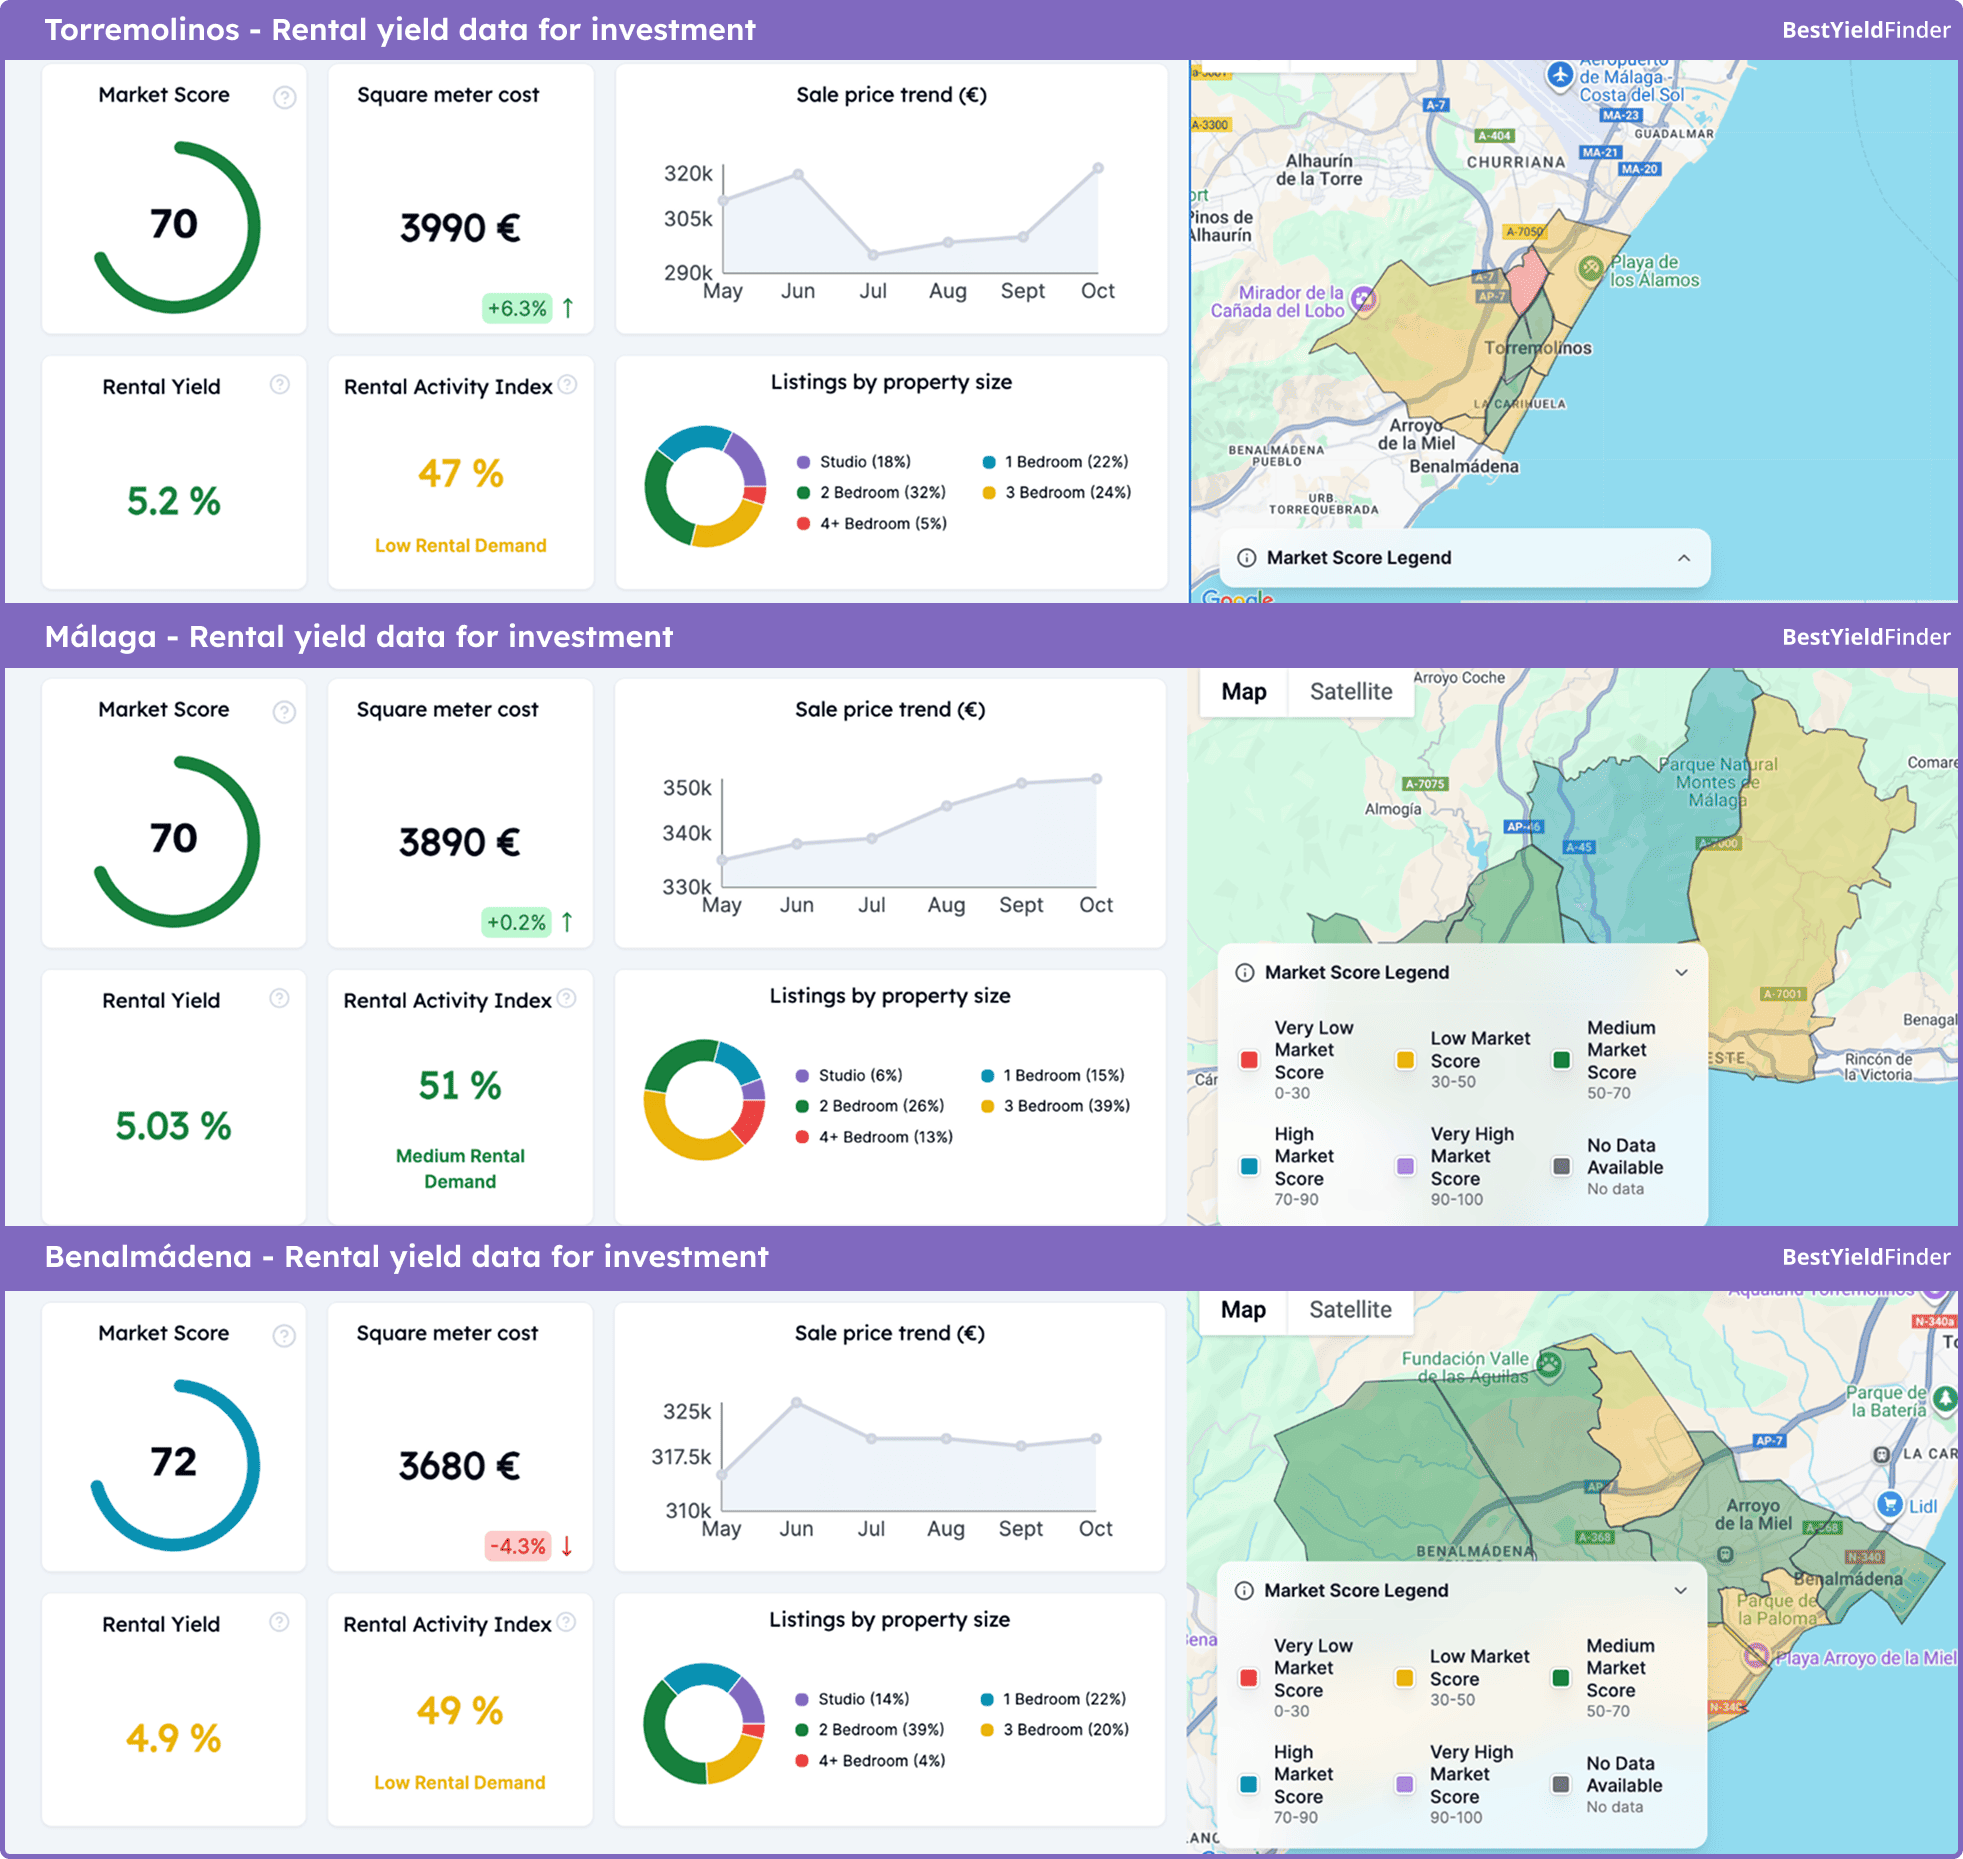The height and width of the screenshot is (1859, 1963).
Task: Click Very Low Market Score red swatch in Málaga legend
Action: point(1249,1060)
